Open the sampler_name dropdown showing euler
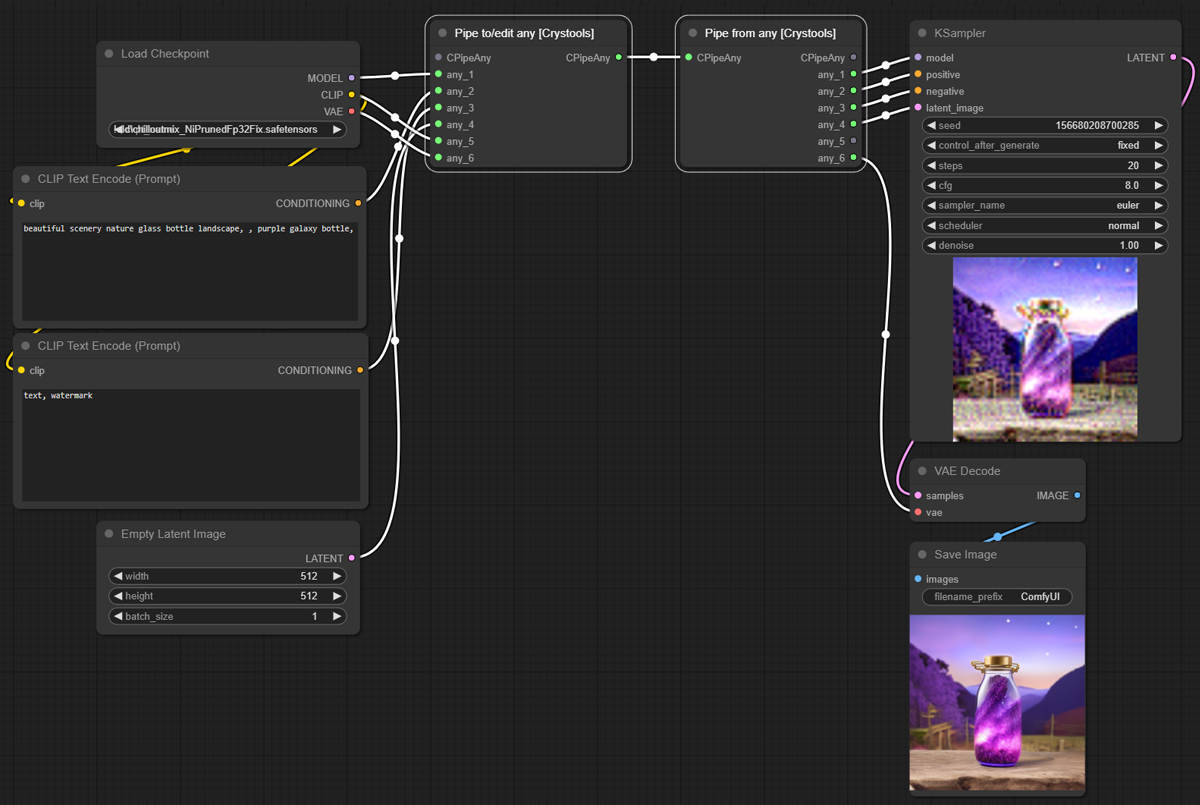This screenshot has width=1200, height=805. pyautogui.click(x=1045, y=205)
